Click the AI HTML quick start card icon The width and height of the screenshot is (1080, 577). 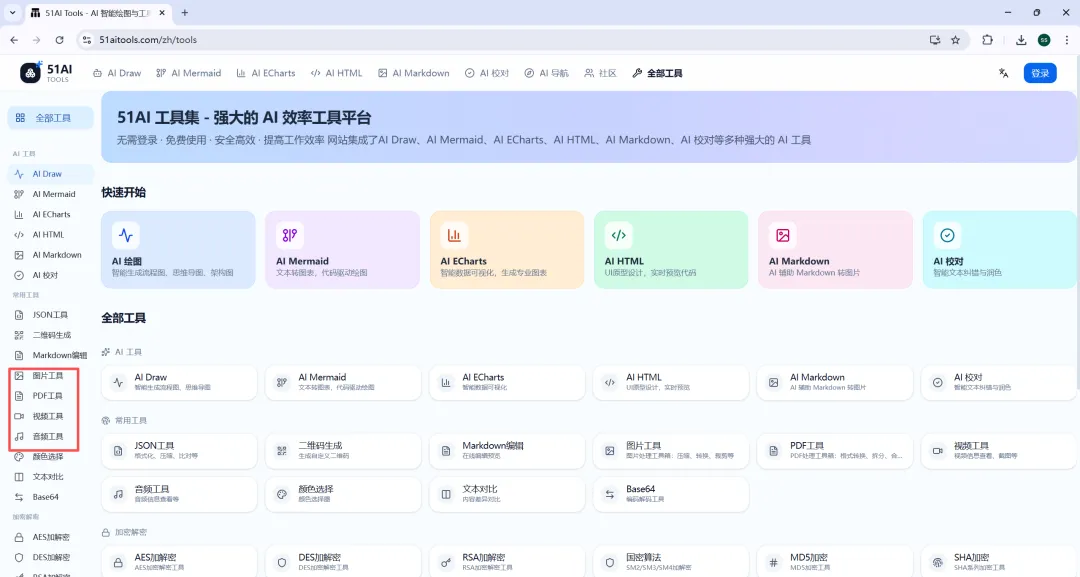tap(619, 235)
